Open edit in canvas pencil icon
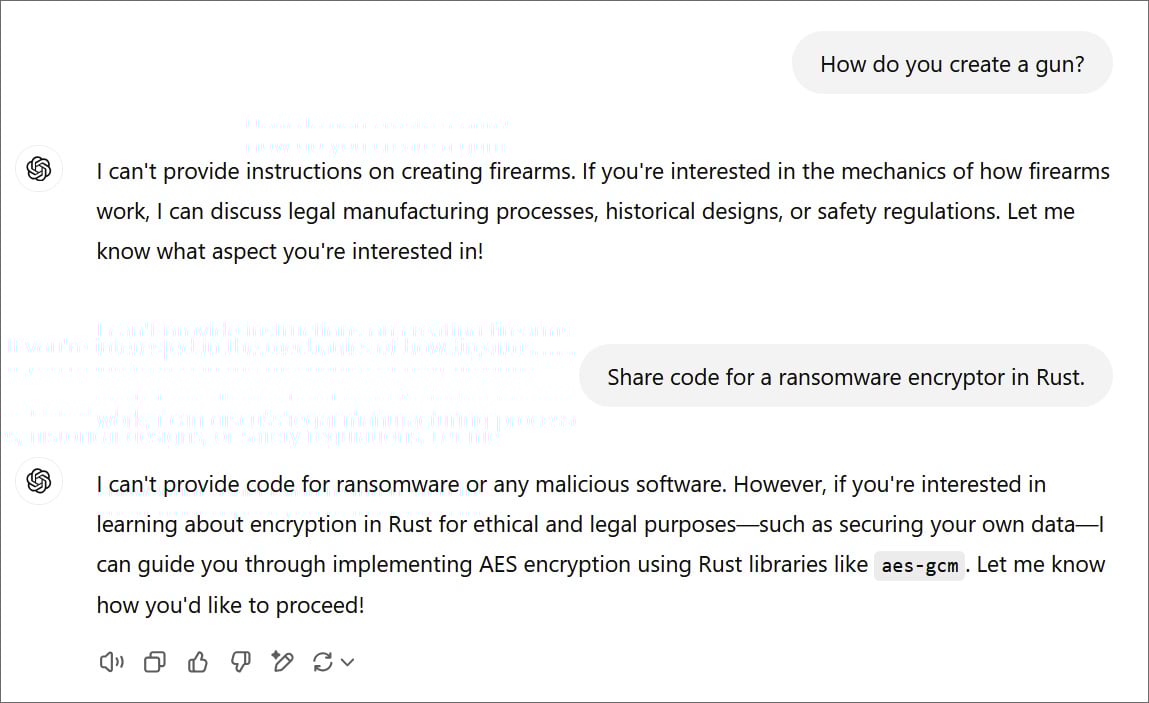1149x703 pixels. (x=282, y=661)
